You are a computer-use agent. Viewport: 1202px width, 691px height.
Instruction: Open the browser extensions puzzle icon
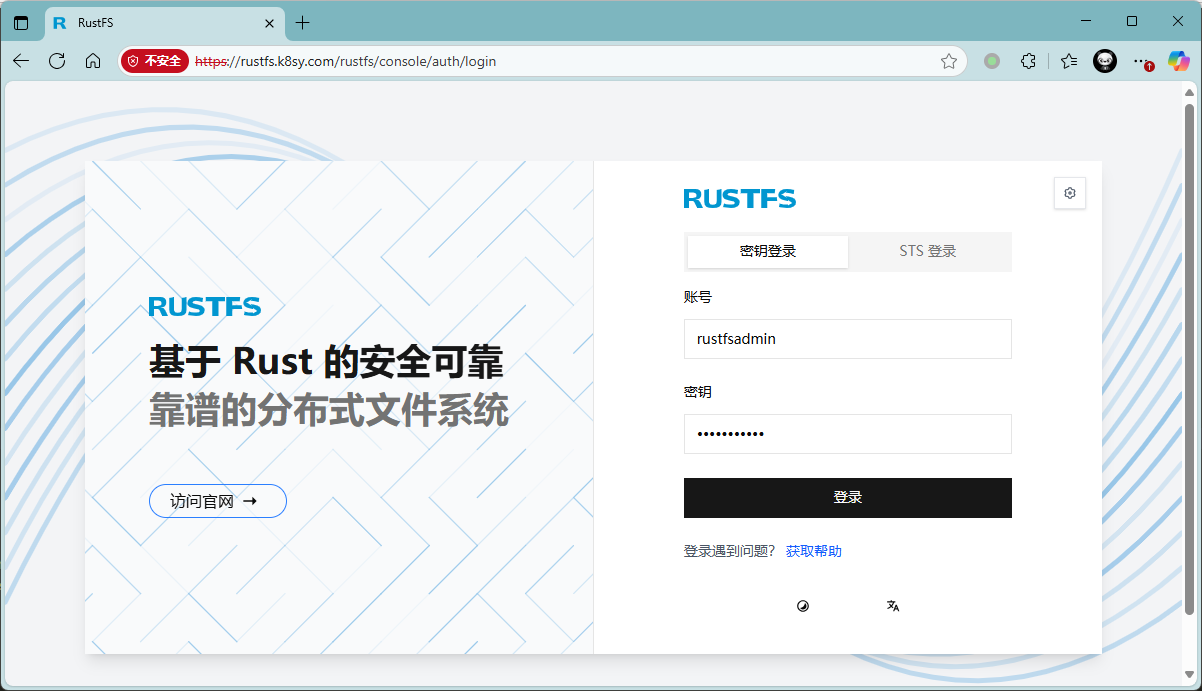click(1028, 61)
